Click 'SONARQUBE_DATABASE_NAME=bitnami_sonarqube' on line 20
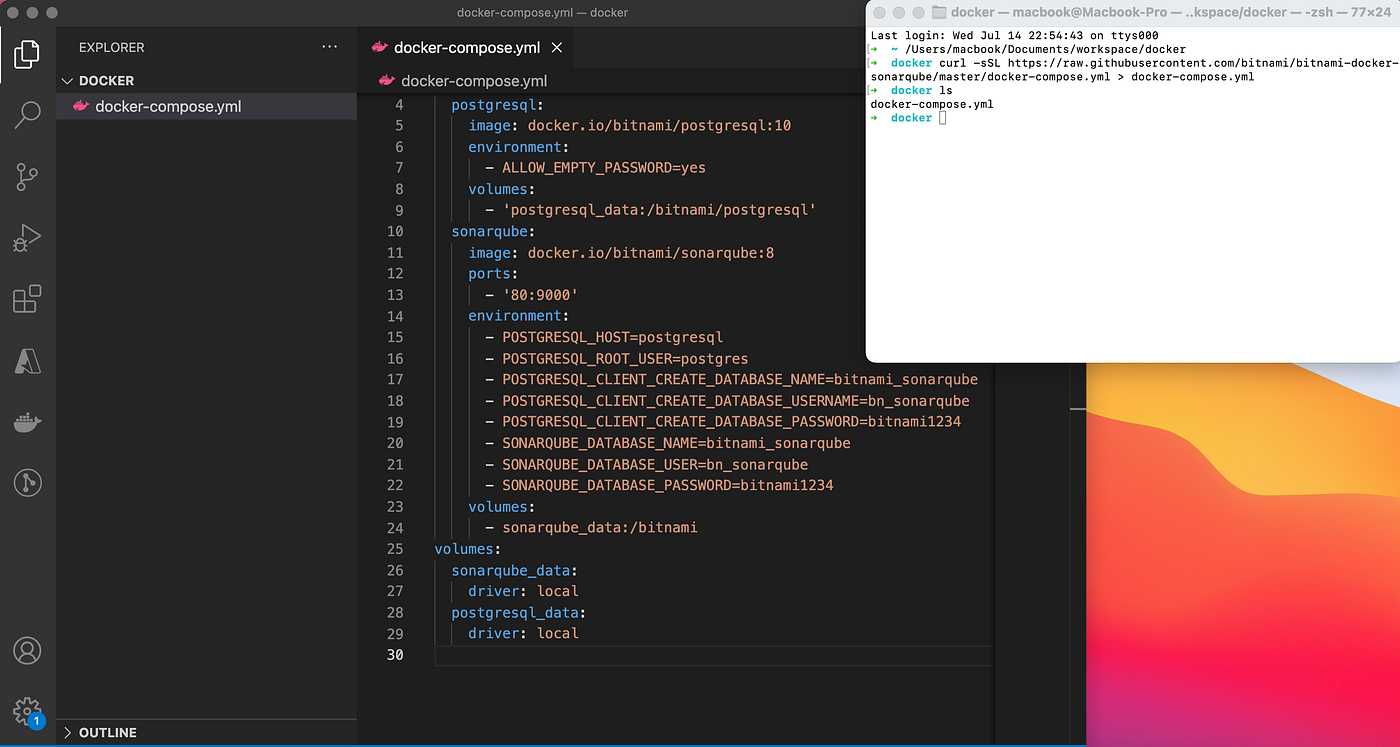 (x=676, y=443)
